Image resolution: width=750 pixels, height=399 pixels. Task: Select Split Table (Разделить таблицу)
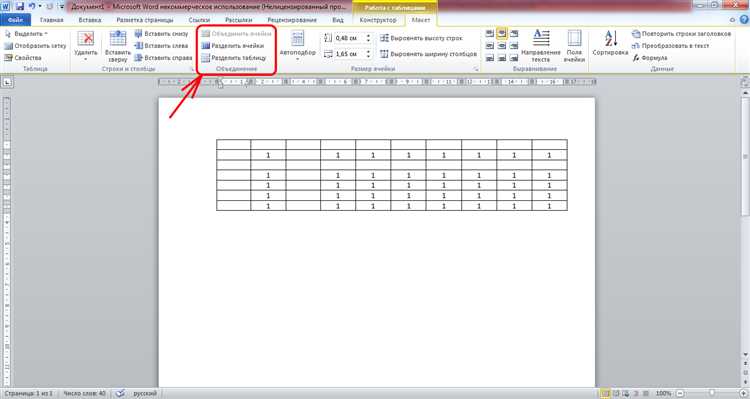tap(233, 58)
